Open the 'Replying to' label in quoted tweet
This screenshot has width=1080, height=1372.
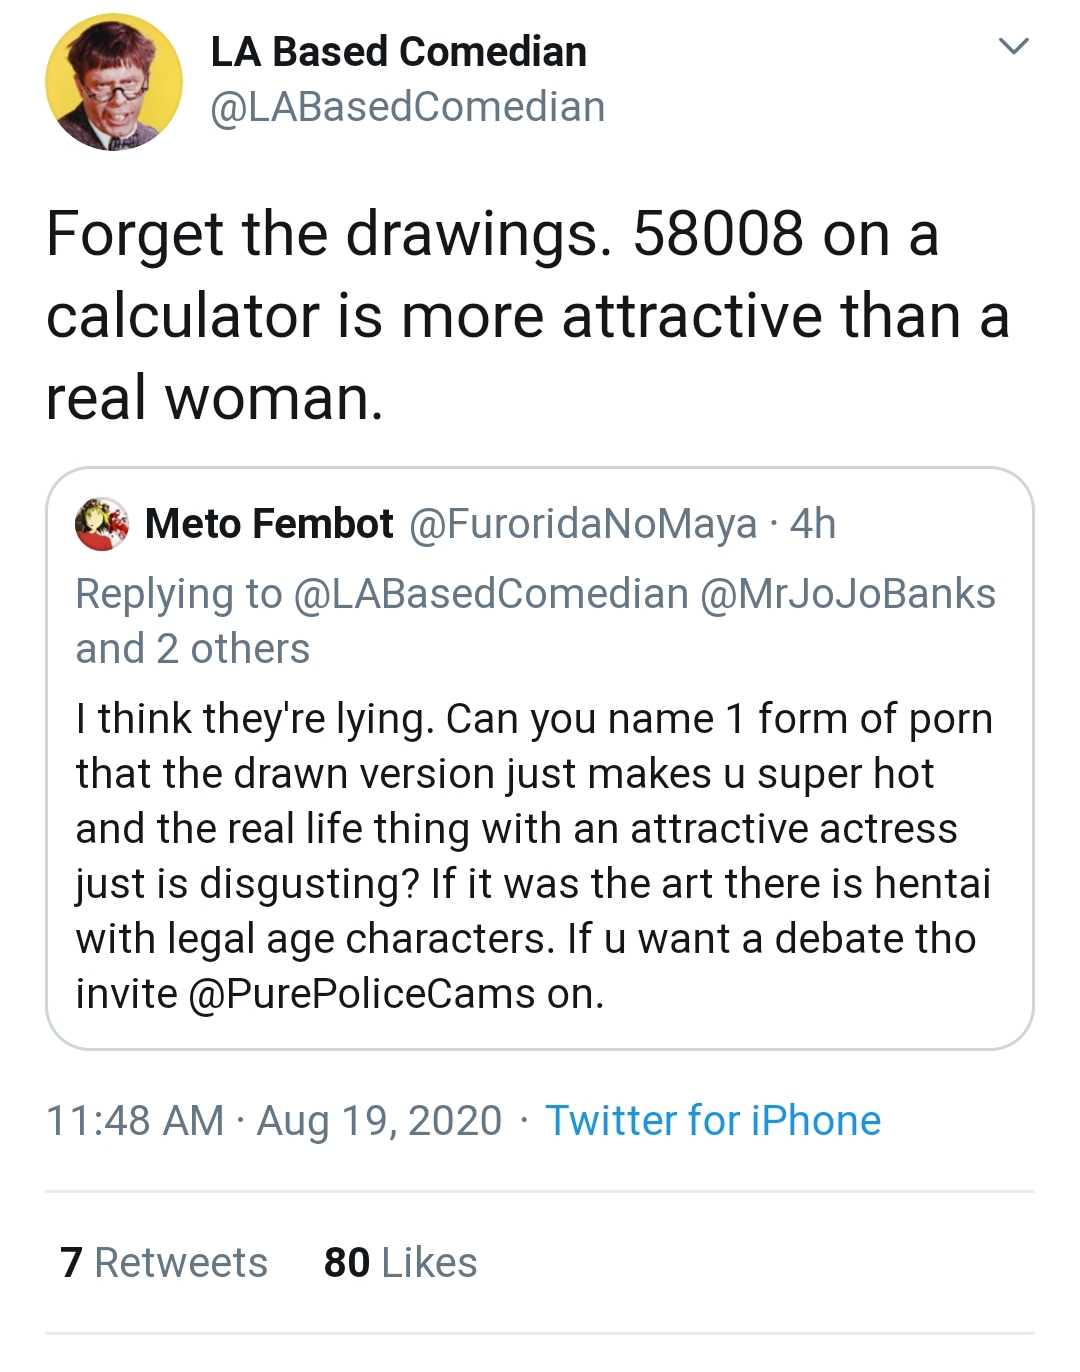(179, 594)
